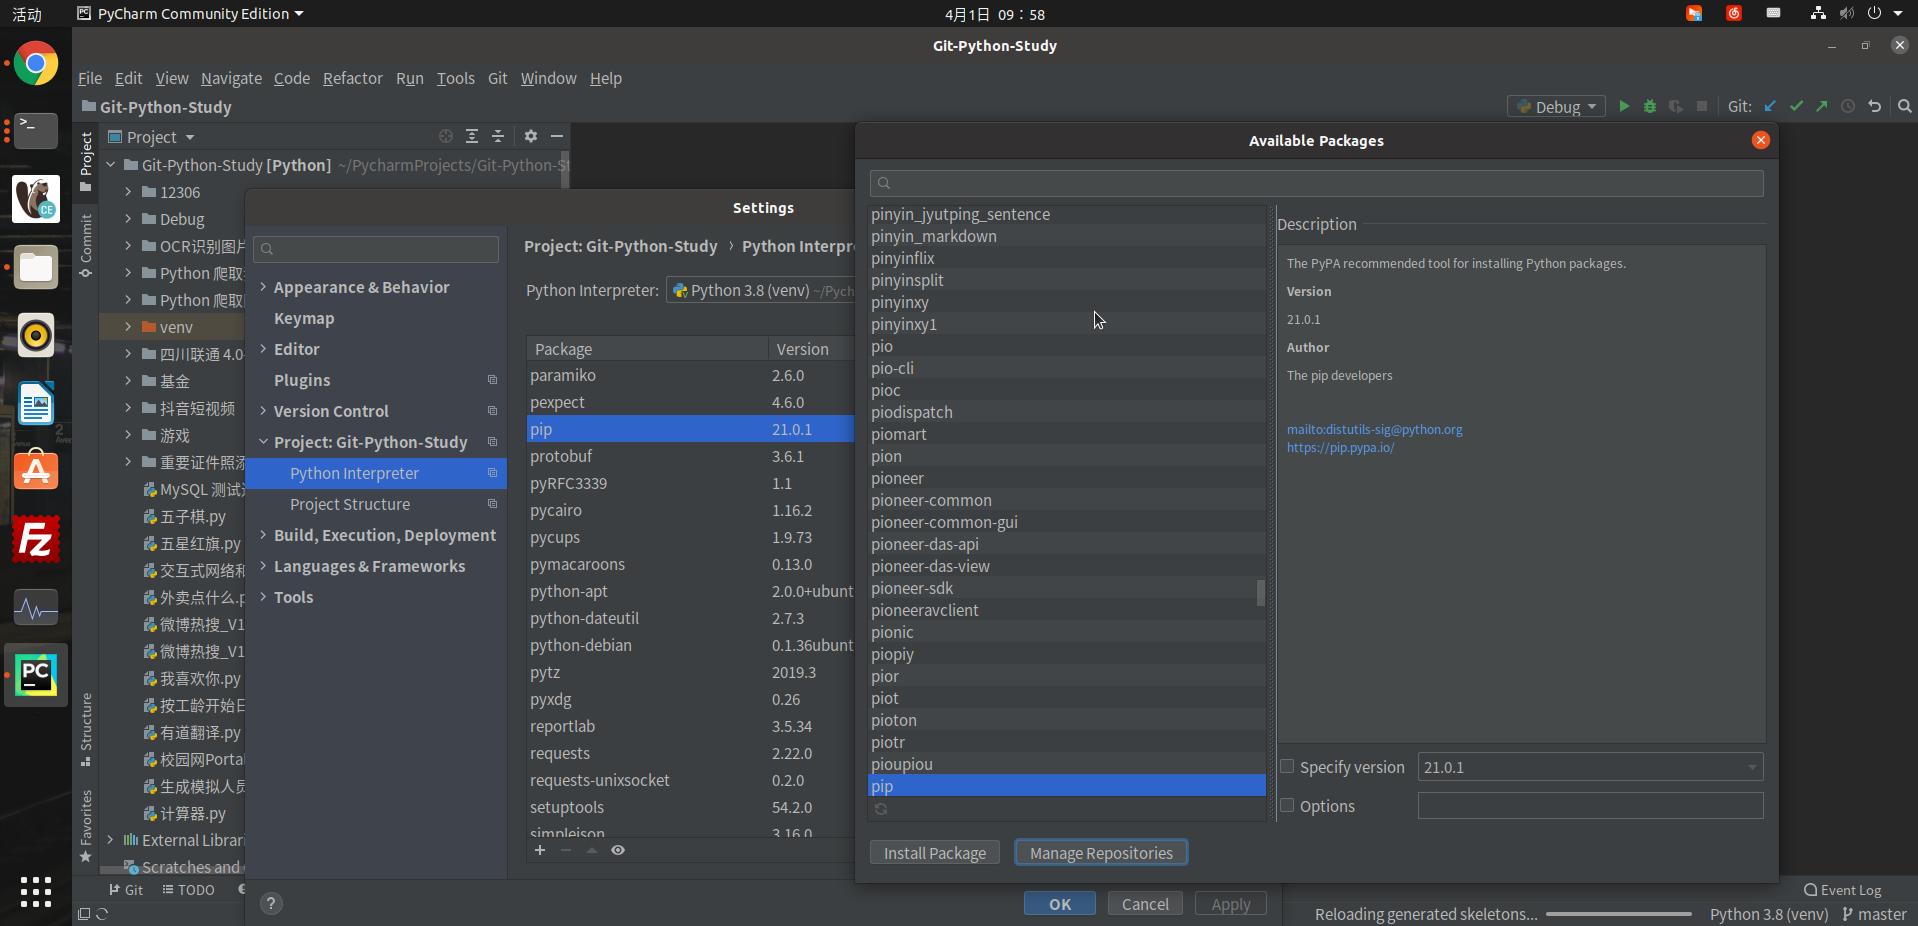Click the Show Applications grid icon
Screen dimensions: 1918x926
click(36, 892)
